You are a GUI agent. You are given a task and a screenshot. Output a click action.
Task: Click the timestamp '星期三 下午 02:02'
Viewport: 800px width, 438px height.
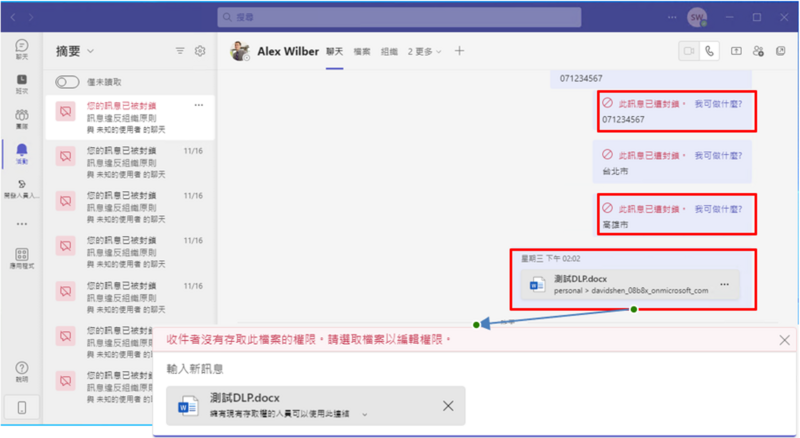(551, 259)
